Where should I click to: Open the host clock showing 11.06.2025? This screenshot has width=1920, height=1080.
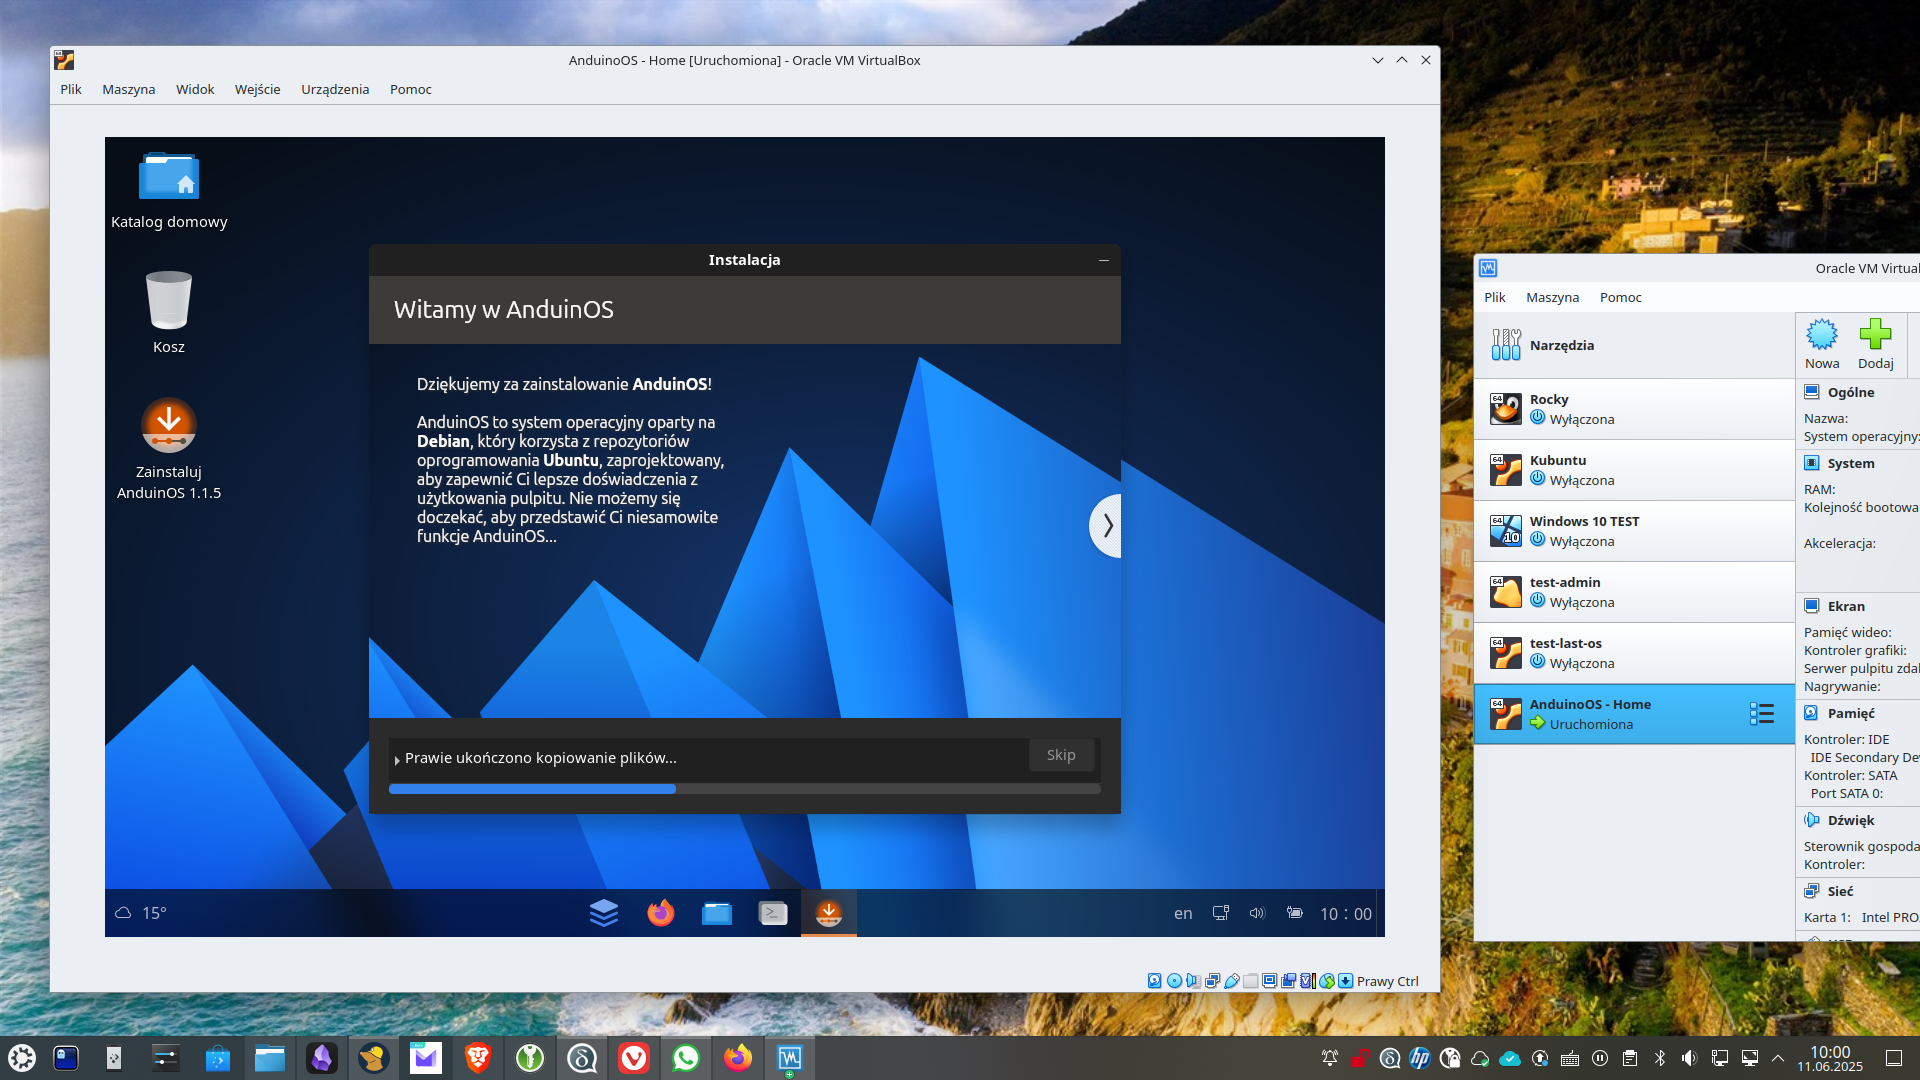1830,1058
